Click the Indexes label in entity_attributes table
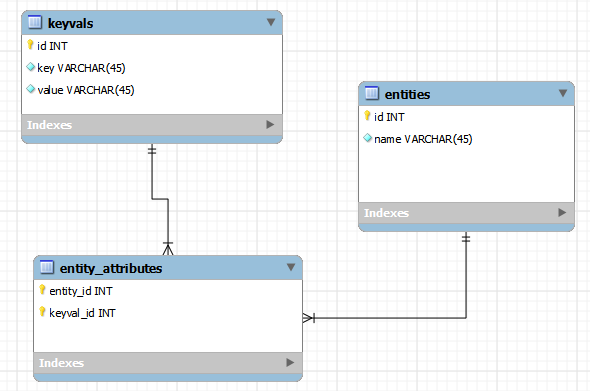 tap(61, 363)
